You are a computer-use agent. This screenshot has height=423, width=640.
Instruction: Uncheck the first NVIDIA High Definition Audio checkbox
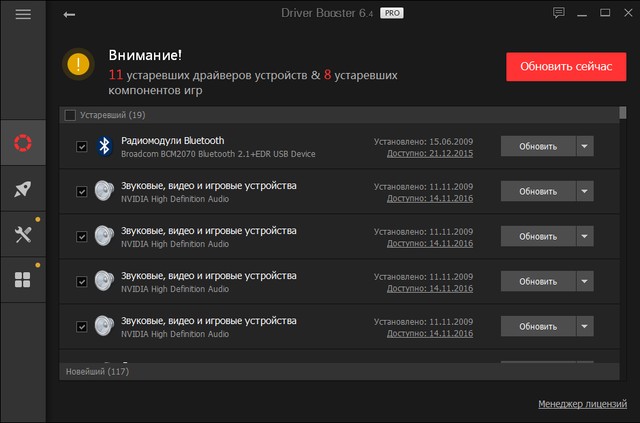point(82,192)
